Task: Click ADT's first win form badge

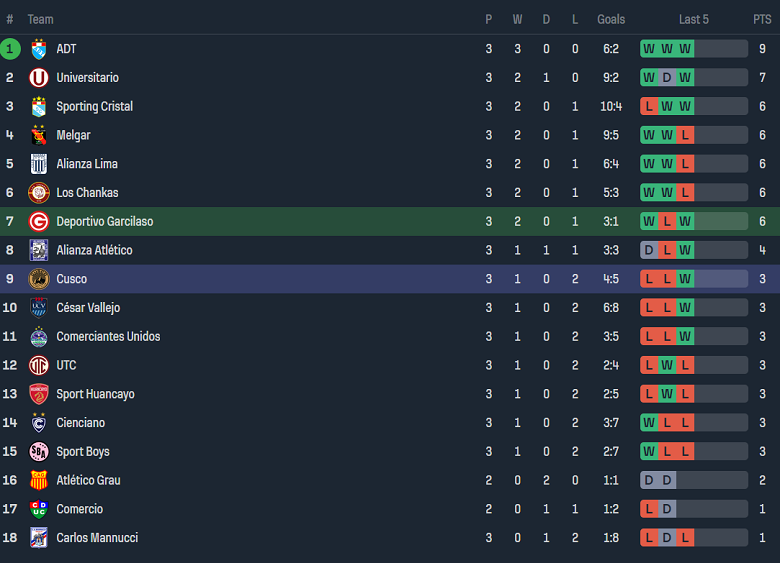Action: [x=649, y=49]
